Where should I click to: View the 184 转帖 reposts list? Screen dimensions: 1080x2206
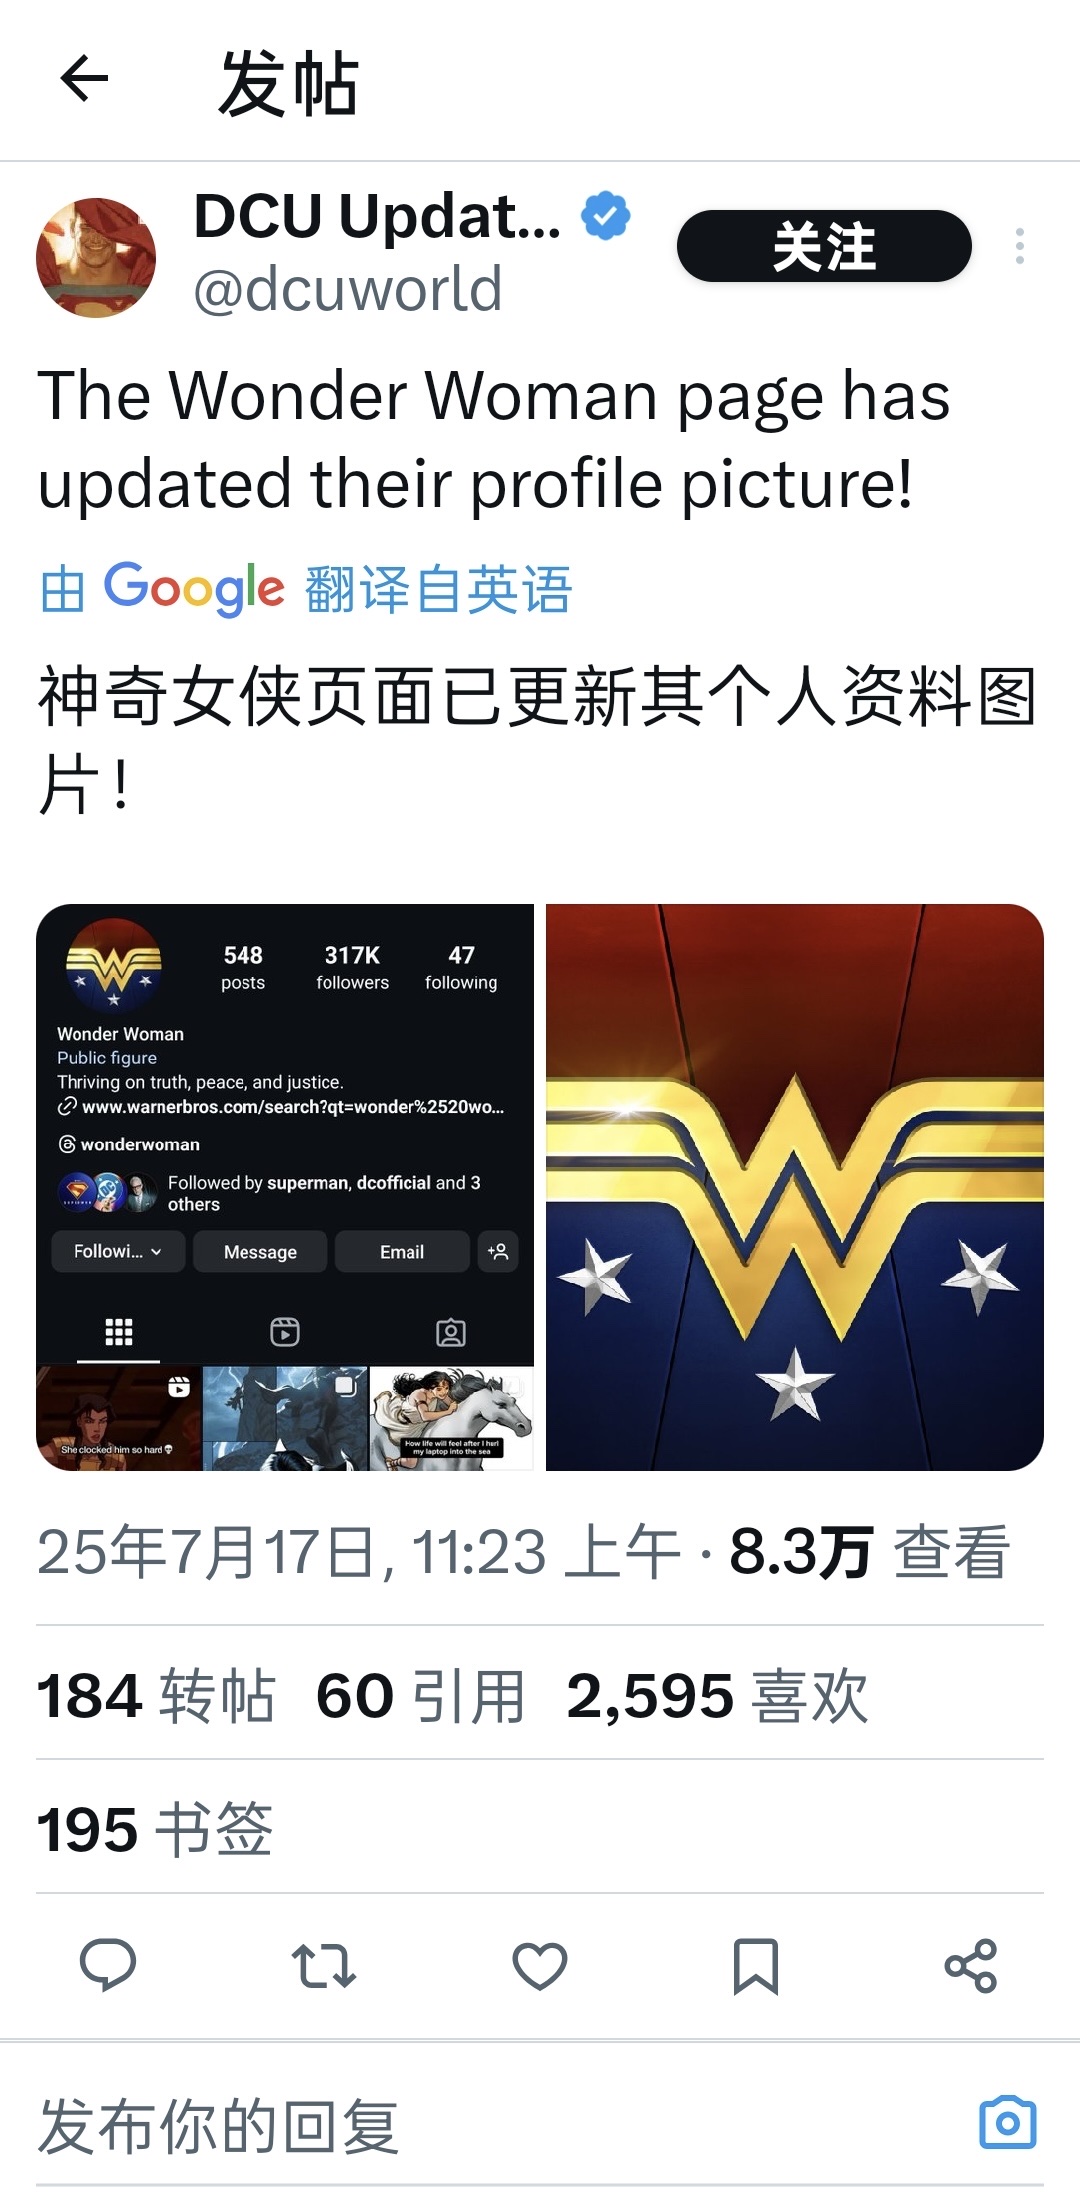click(x=156, y=1696)
